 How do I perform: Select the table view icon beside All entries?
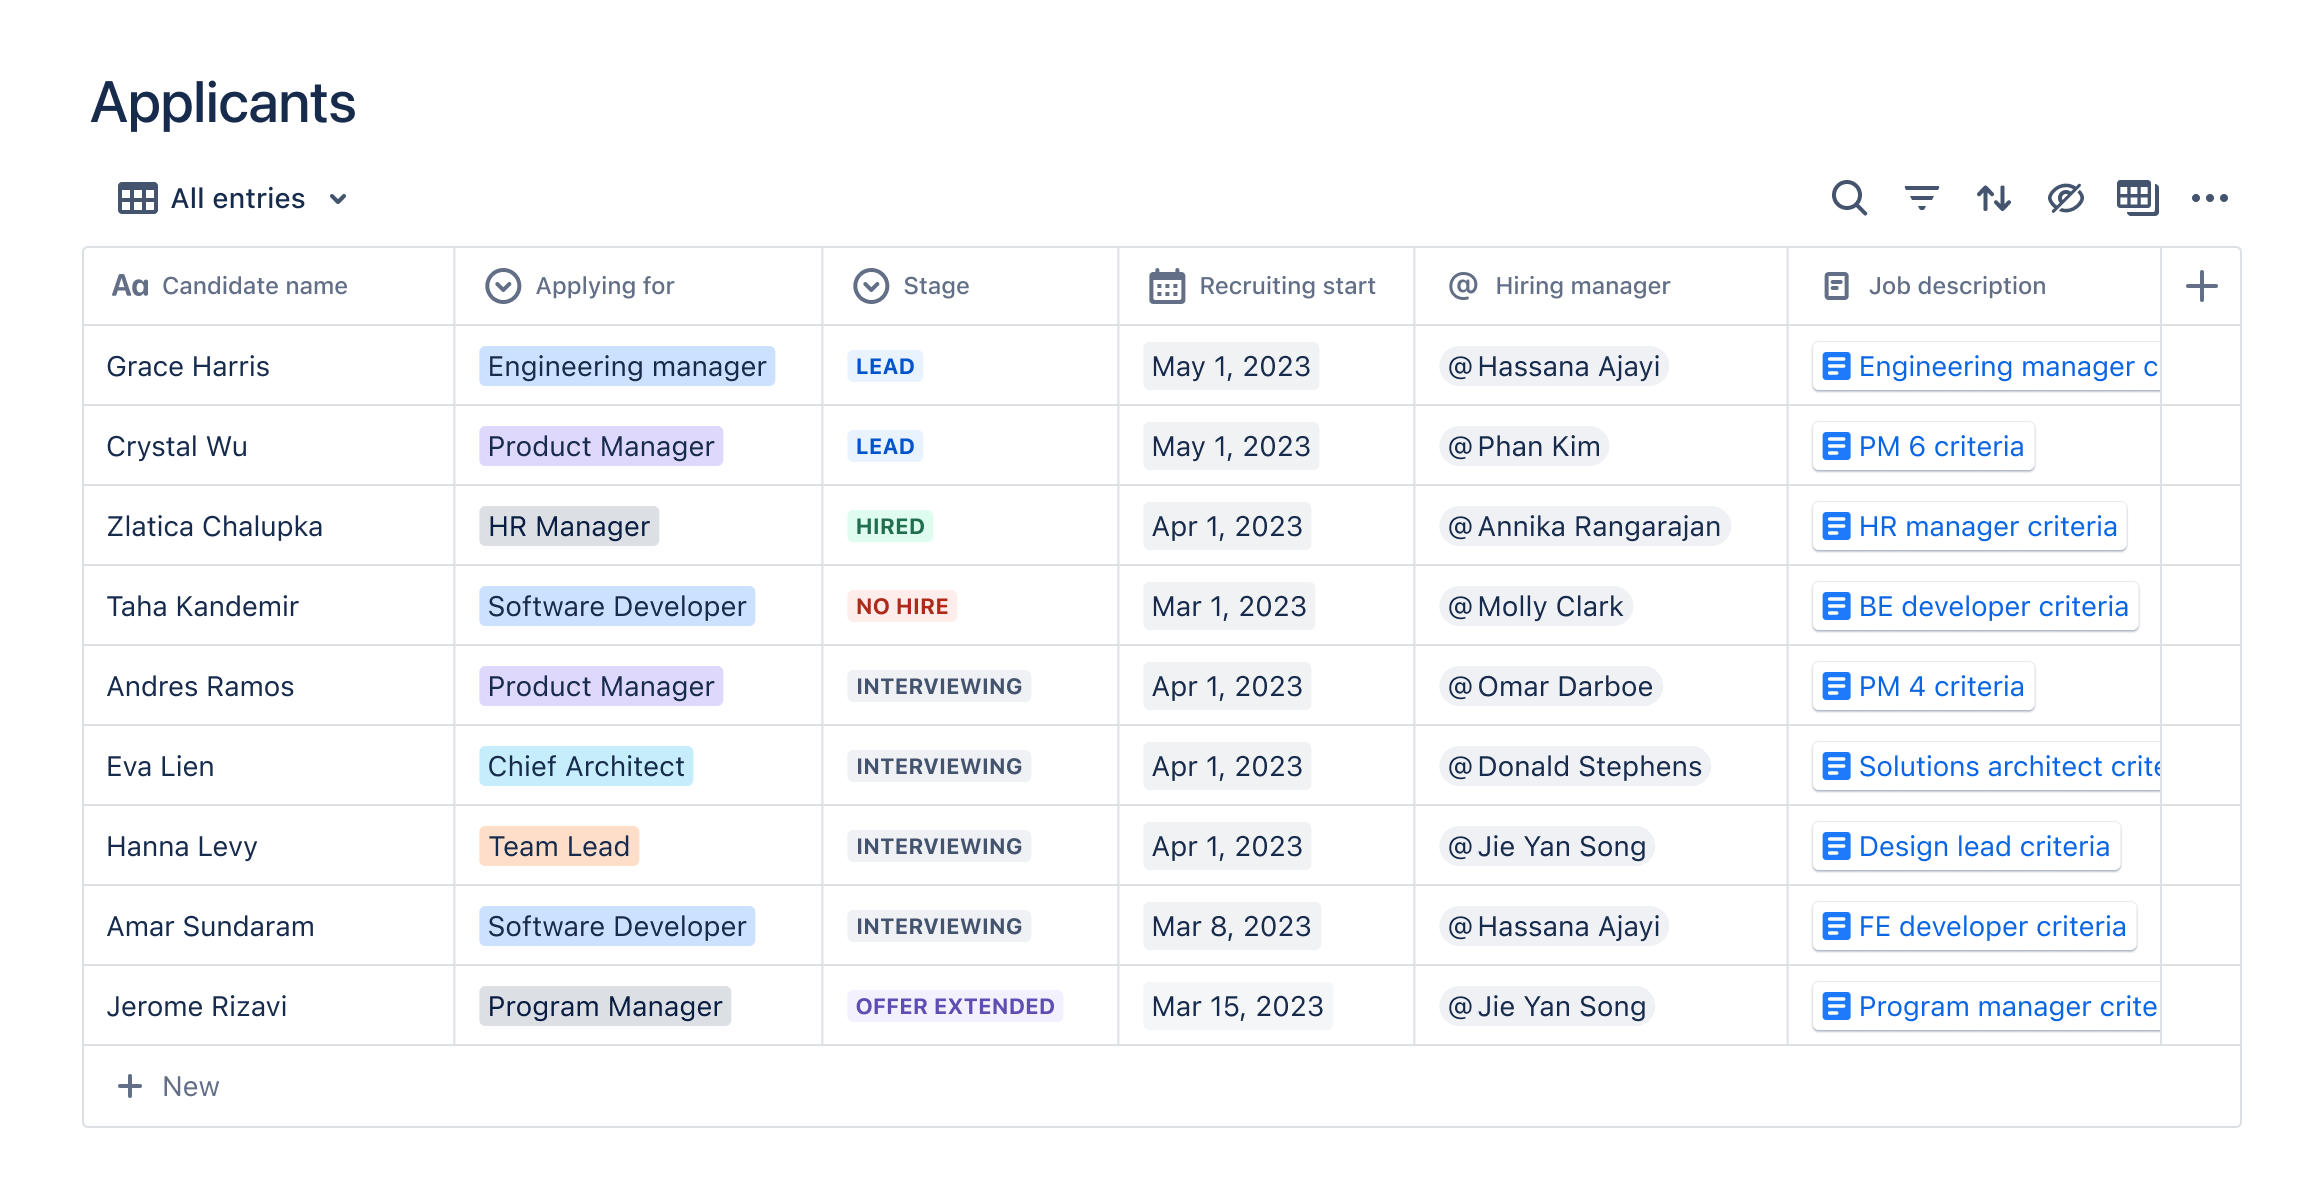[137, 197]
